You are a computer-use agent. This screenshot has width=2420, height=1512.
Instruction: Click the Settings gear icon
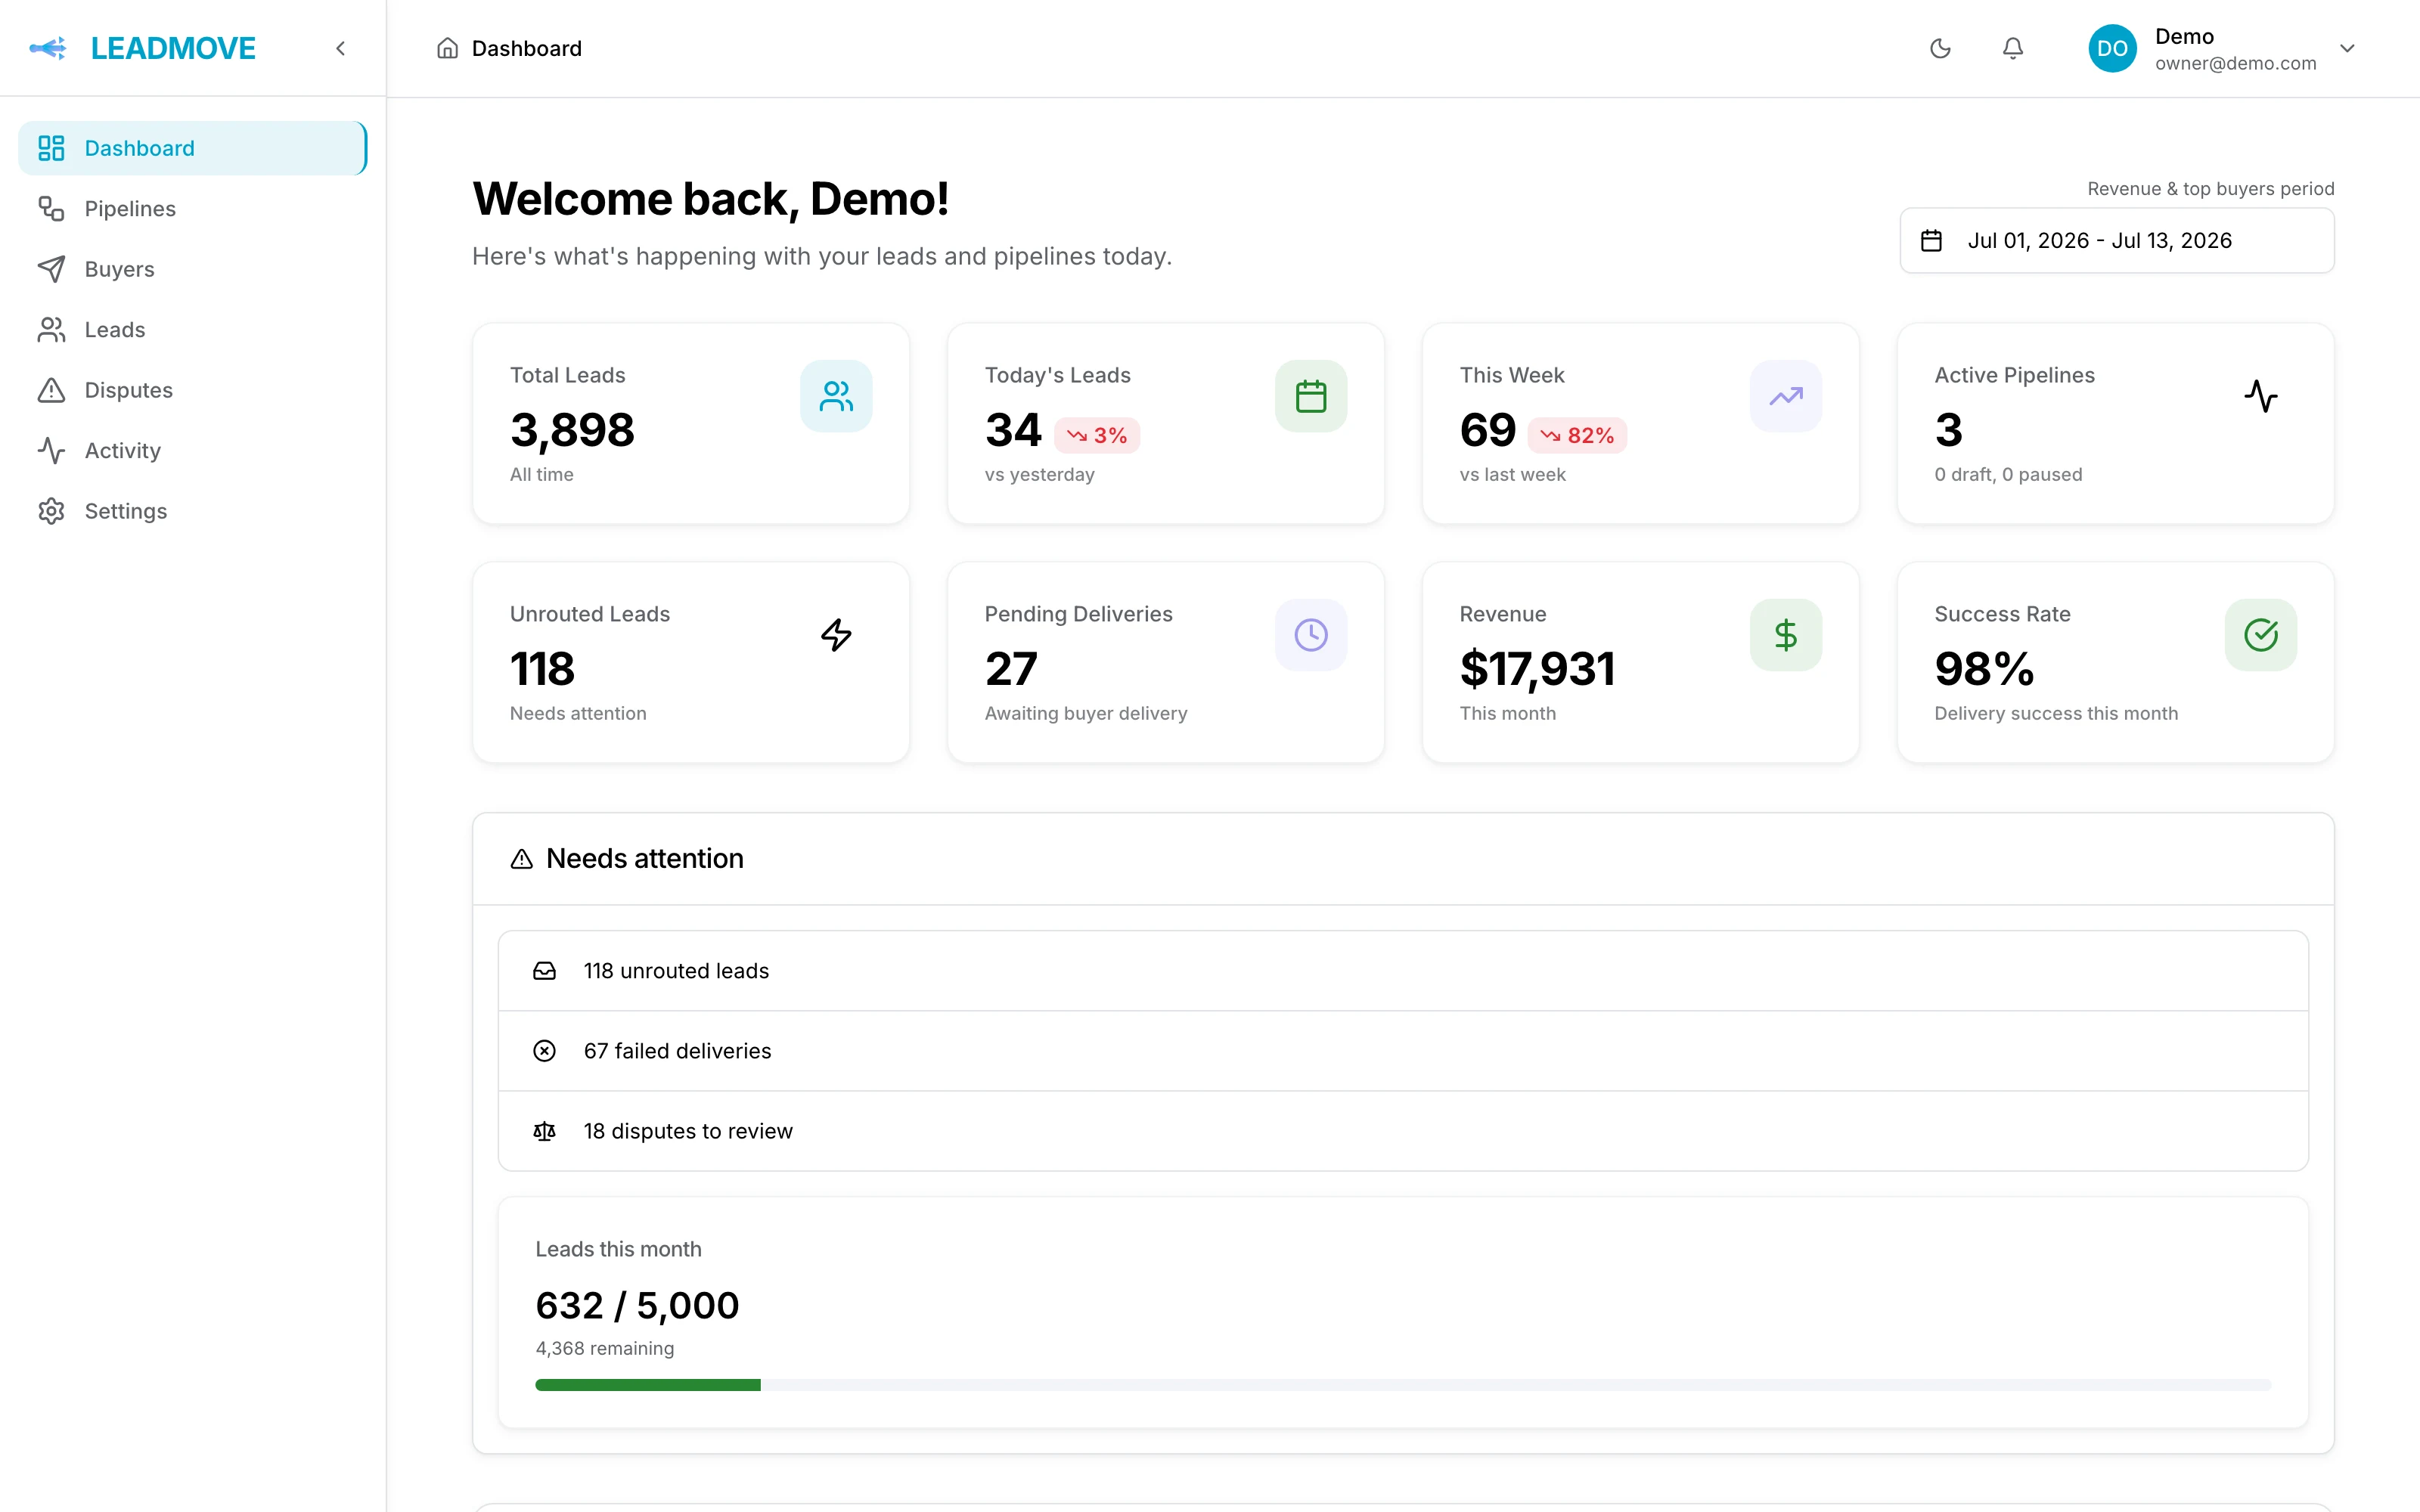[x=51, y=511]
